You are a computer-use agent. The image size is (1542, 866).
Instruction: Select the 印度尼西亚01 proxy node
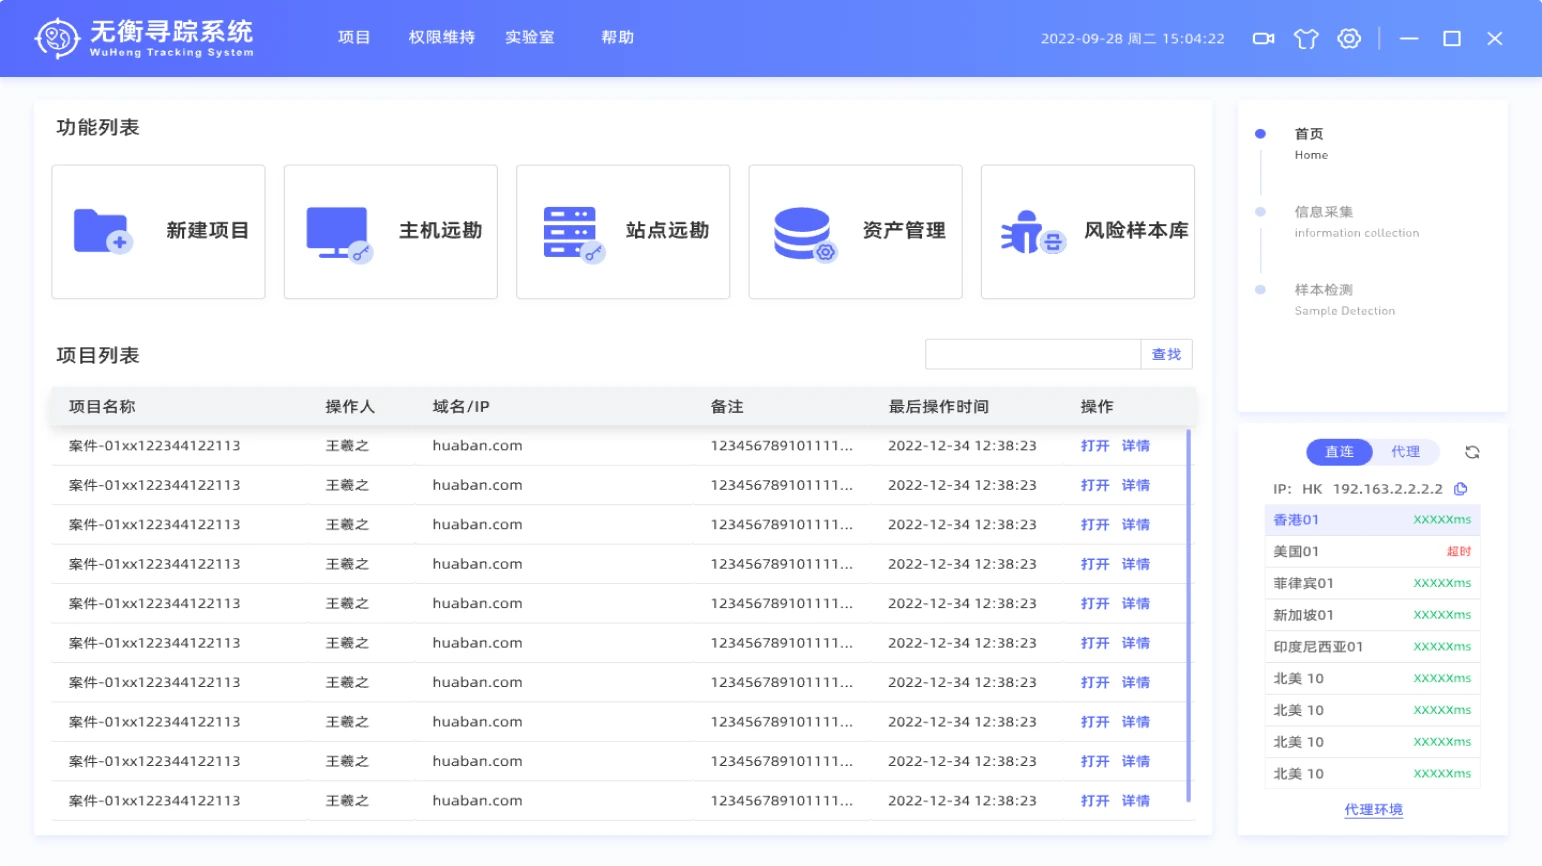point(1372,647)
